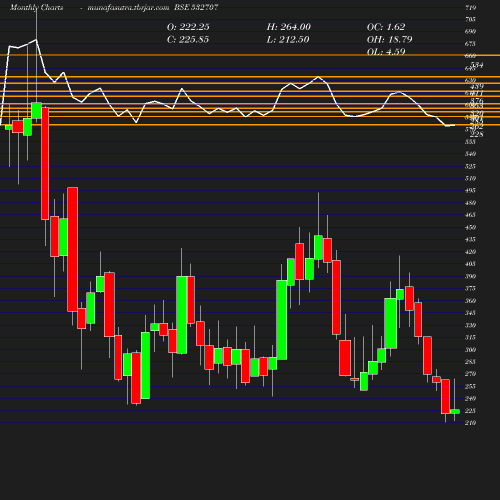Click the 270 price axis label
This screenshot has width=500, height=500.
(x=470, y=374)
